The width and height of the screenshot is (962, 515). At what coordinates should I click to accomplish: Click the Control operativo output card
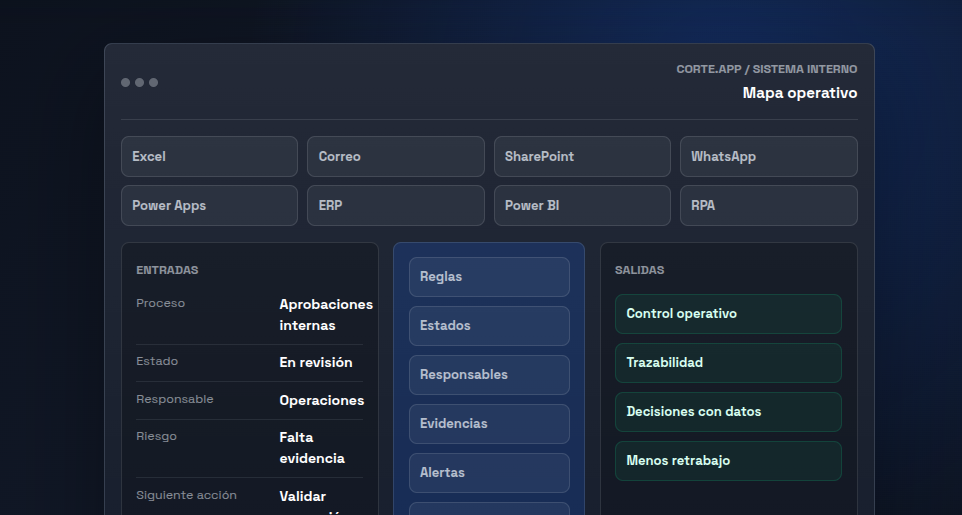728,314
